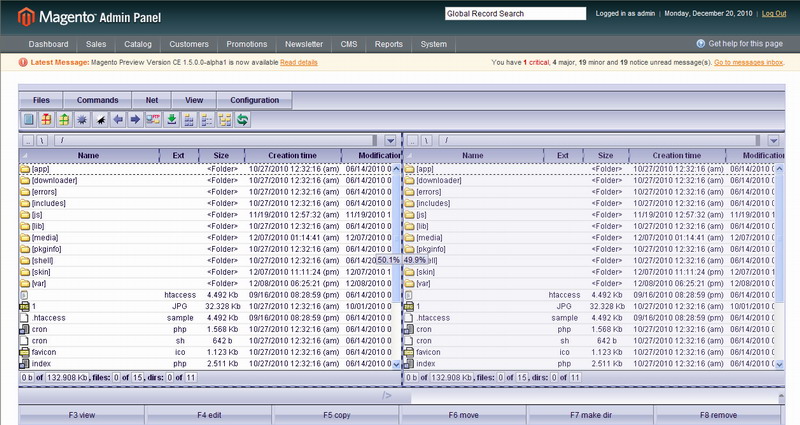Sort left pane by Name column header
The height and width of the screenshot is (425, 800).
(x=89, y=155)
